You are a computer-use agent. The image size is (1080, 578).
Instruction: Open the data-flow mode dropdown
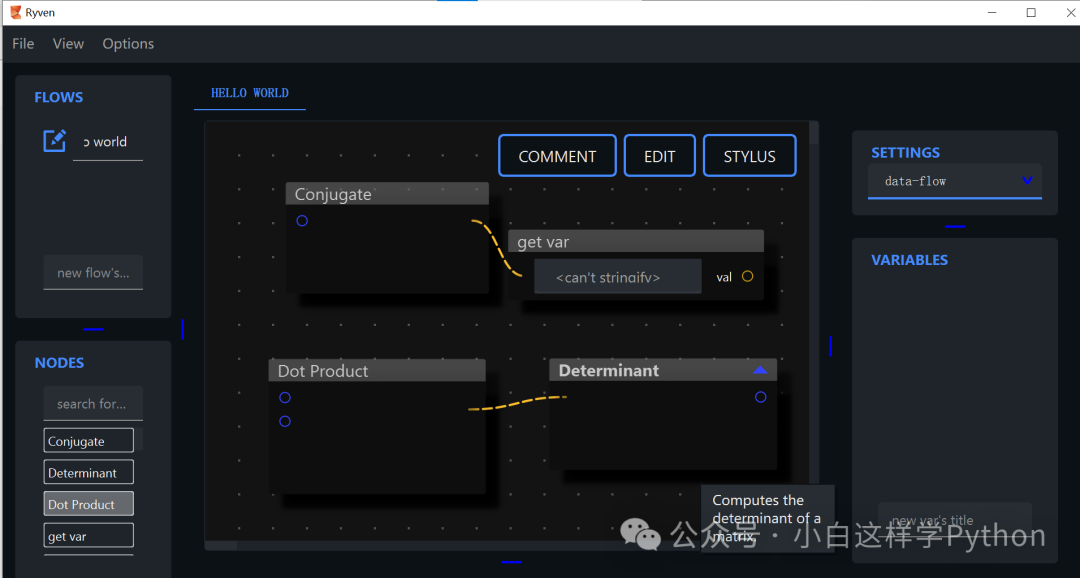[954, 181]
